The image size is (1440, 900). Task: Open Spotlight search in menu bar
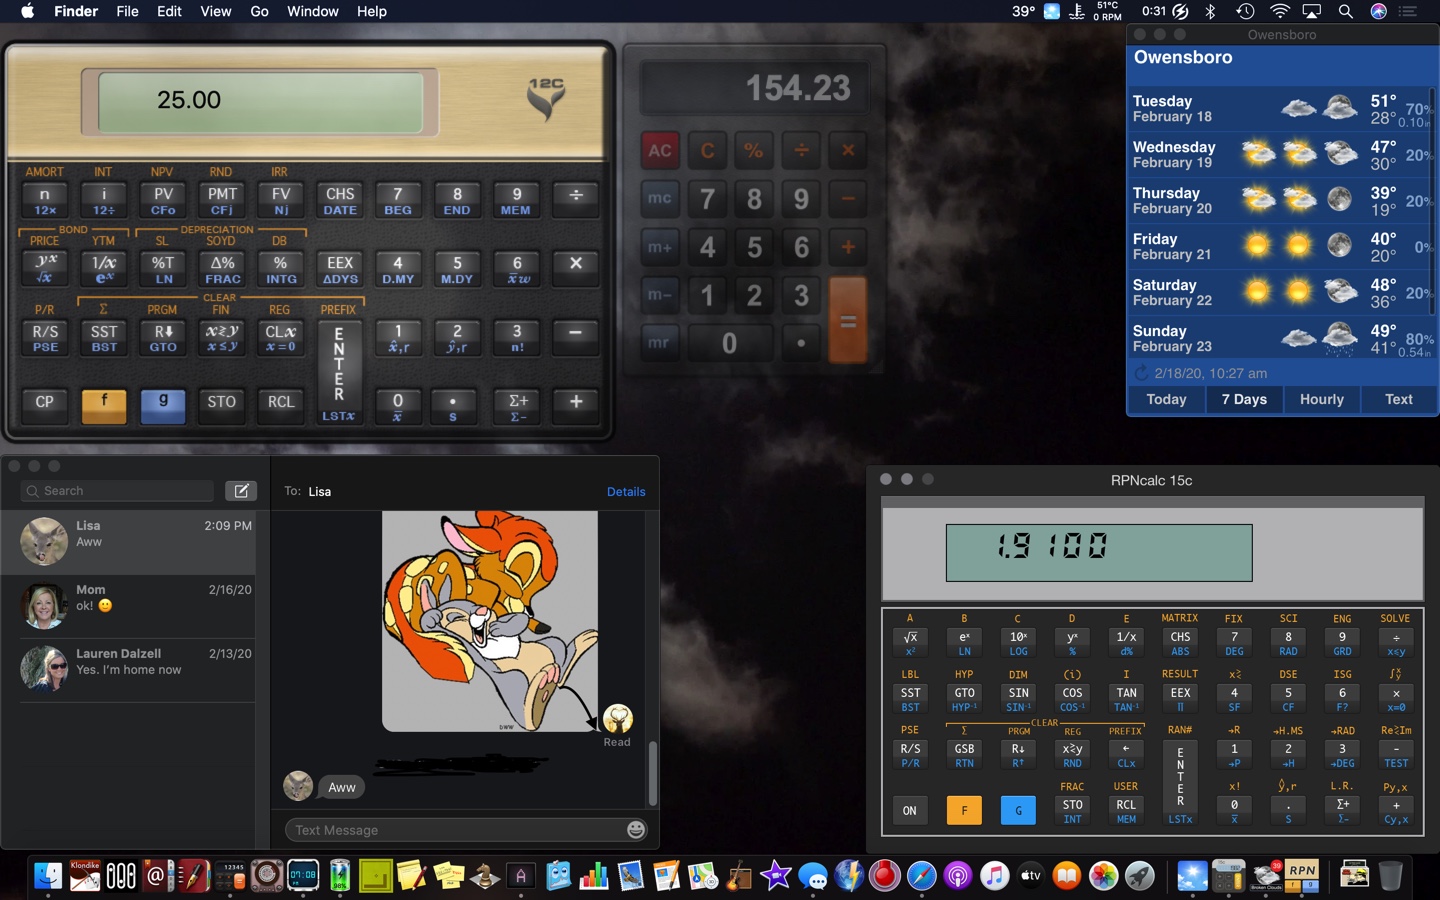[x=1345, y=11]
